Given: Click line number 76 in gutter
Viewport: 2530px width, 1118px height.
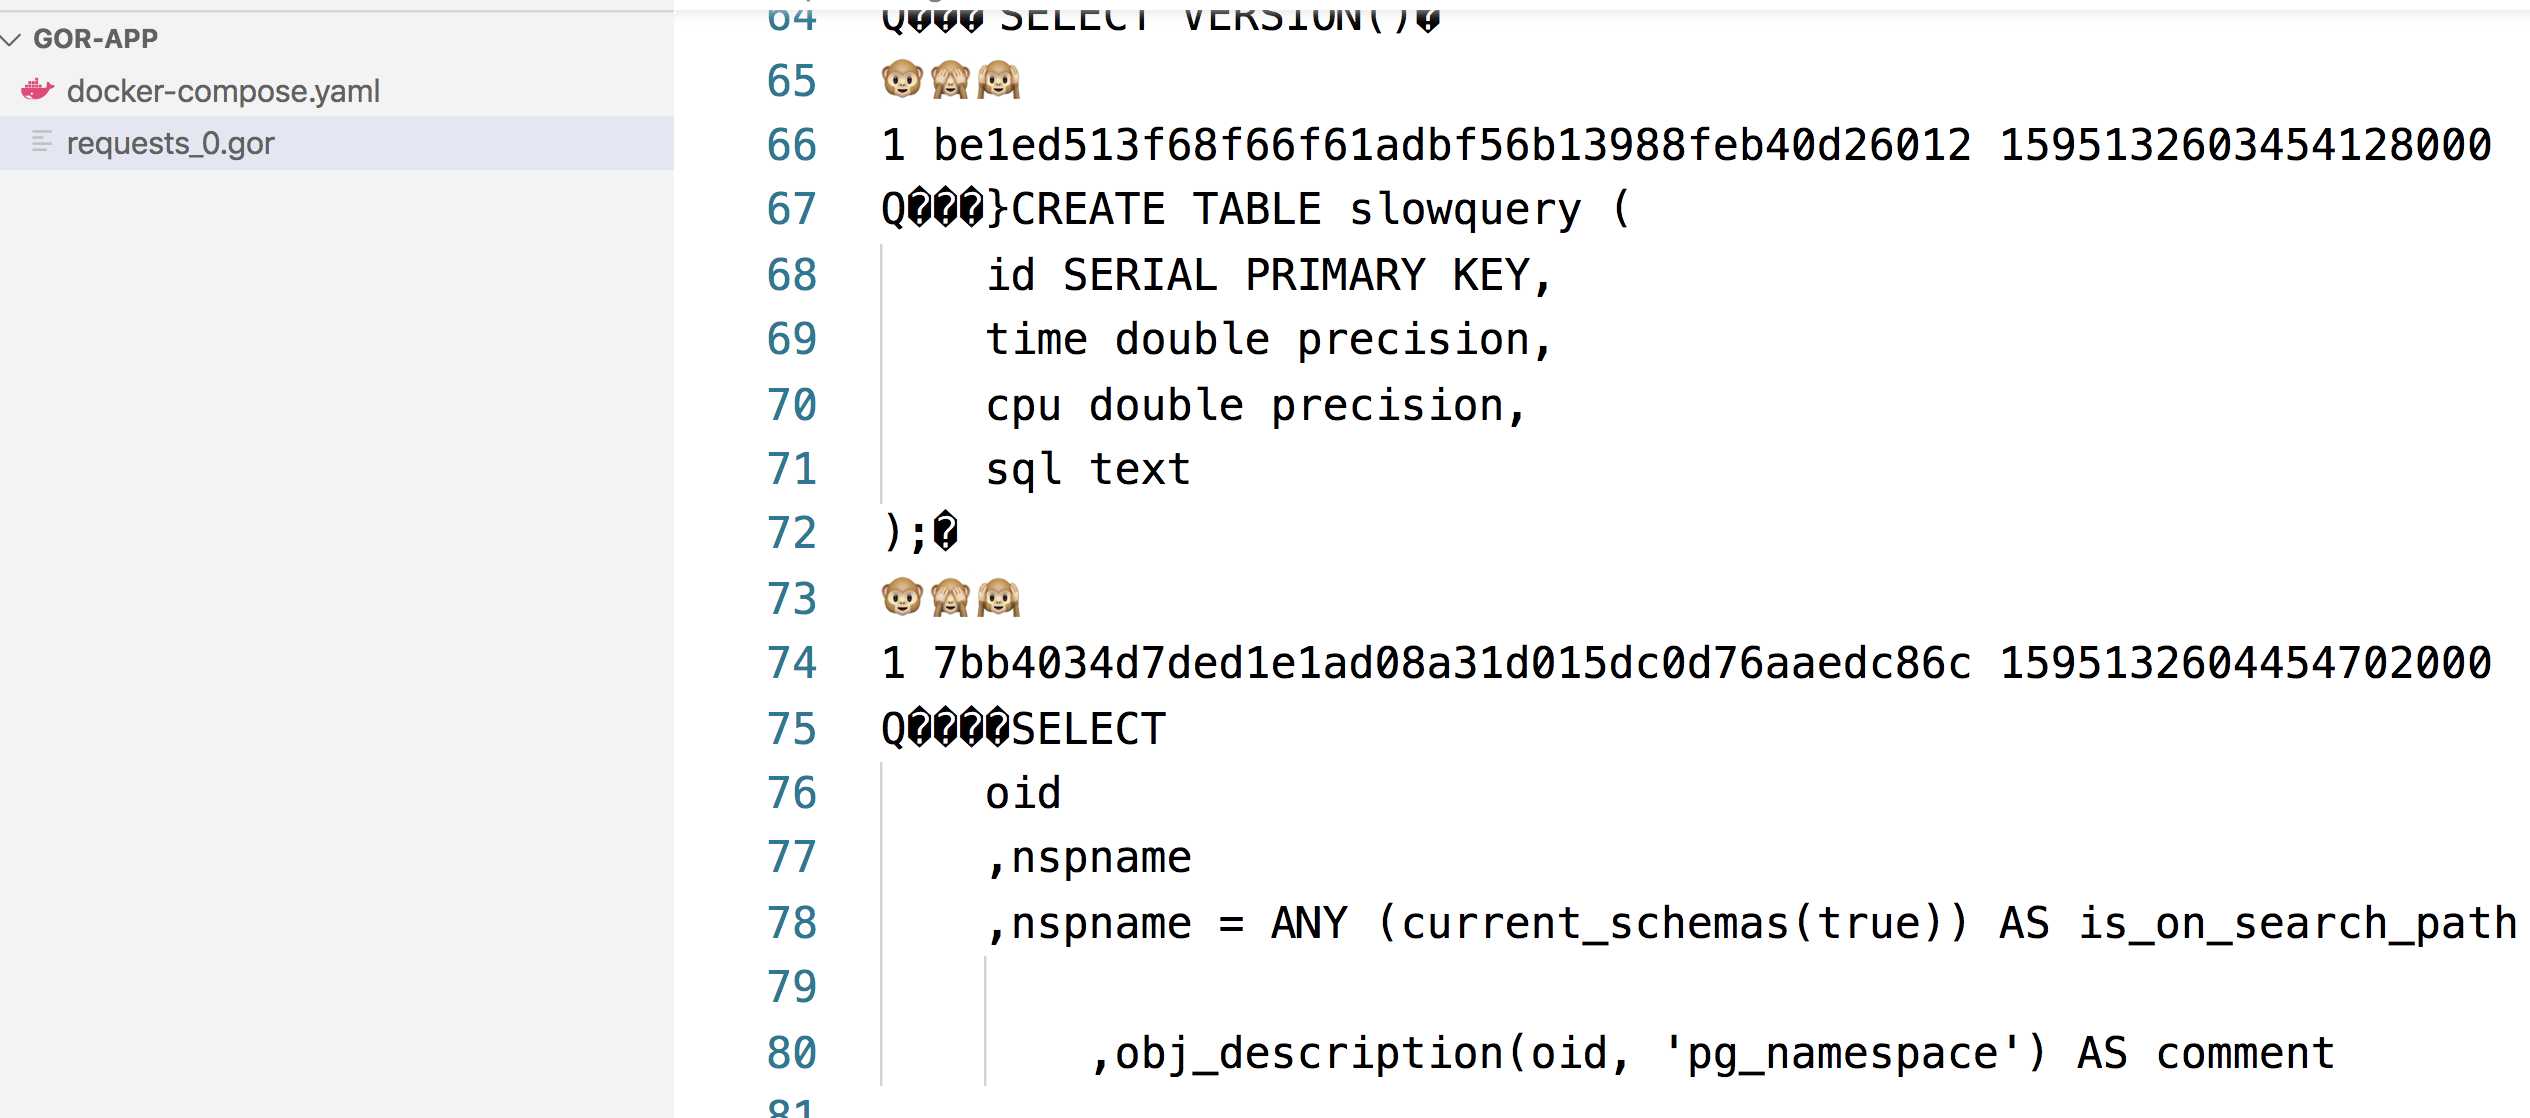Looking at the screenshot, I should pyautogui.click(x=791, y=794).
